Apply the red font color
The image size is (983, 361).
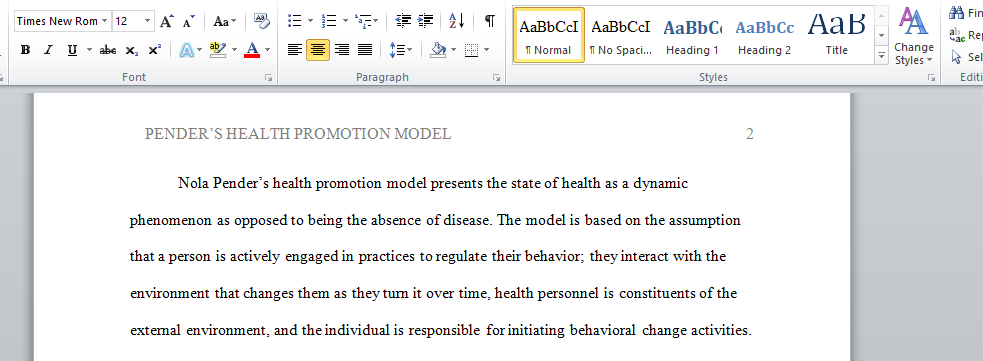click(x=252, y=50)
